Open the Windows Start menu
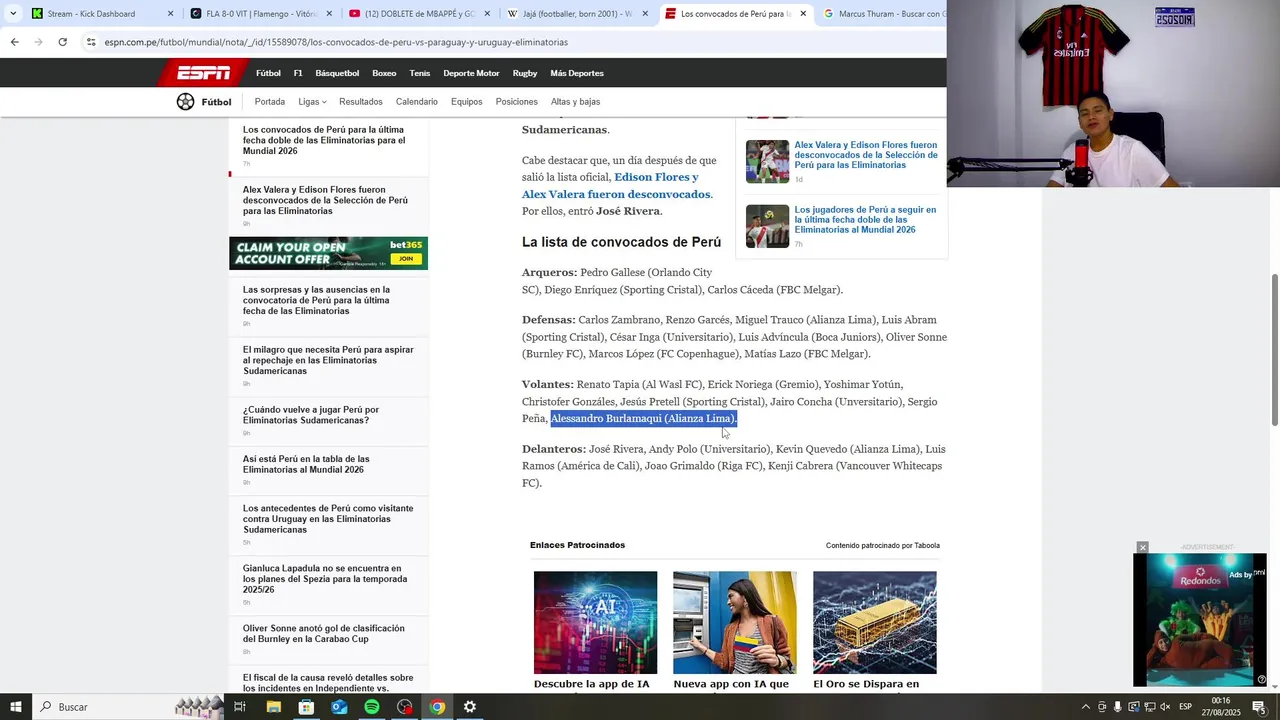 coord(15,707)
